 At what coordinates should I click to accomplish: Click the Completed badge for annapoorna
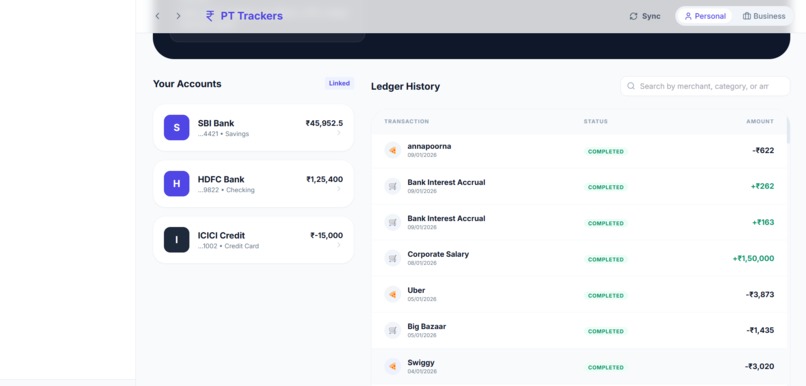coord(606,152)
